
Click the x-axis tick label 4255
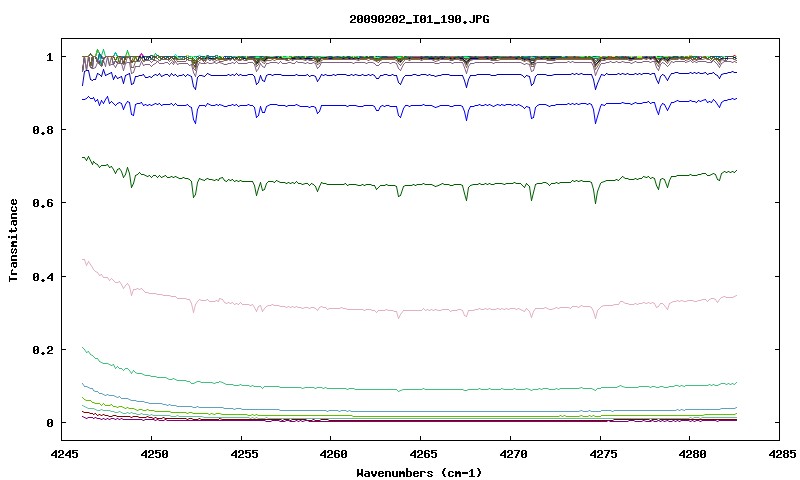[245, 454]
